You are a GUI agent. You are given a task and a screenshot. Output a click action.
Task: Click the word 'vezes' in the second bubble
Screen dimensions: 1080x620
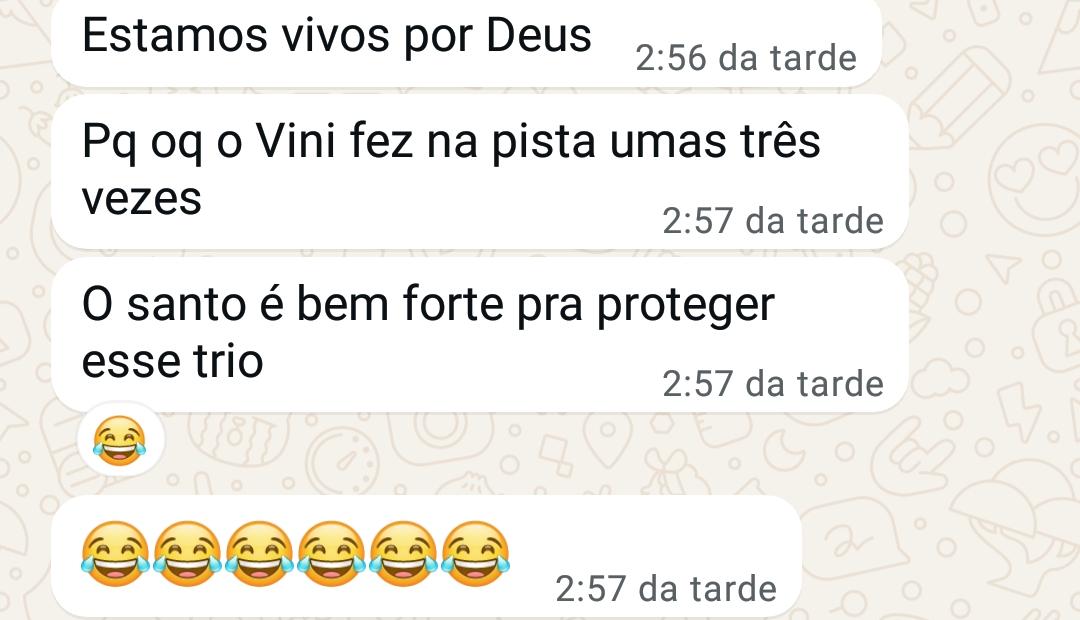pyautogui.click(x=141, y=199)
